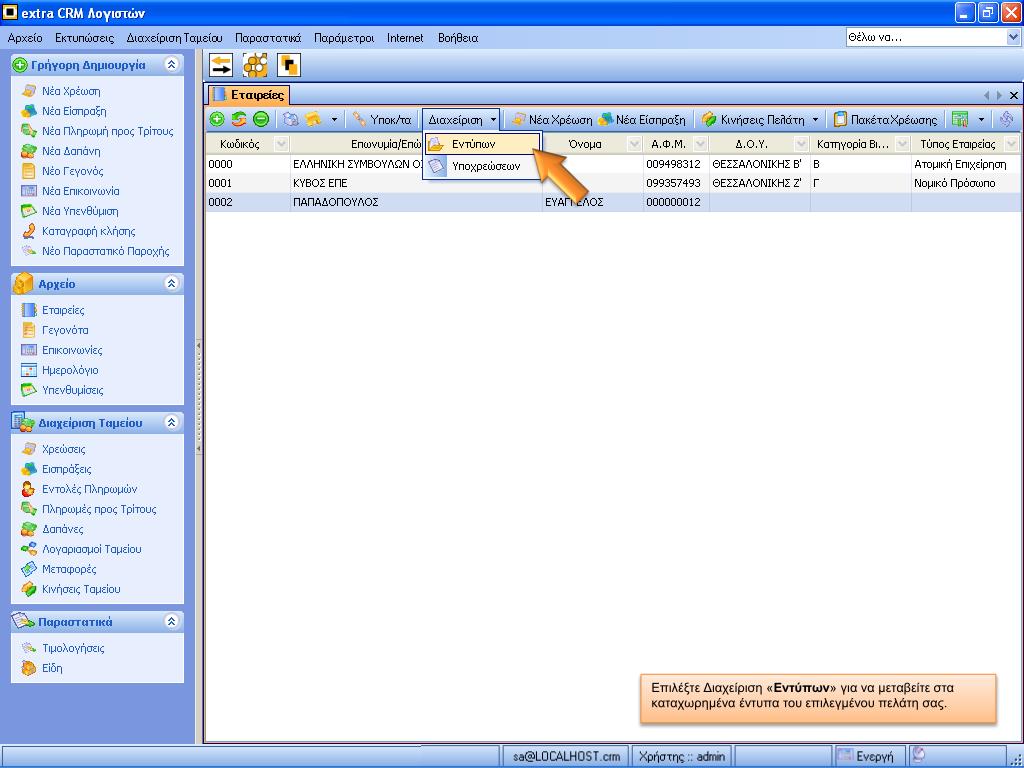Click the Καταγραφή κλήσης phone icon
The width and height of the screenshot is (1024, 768).
29,231
